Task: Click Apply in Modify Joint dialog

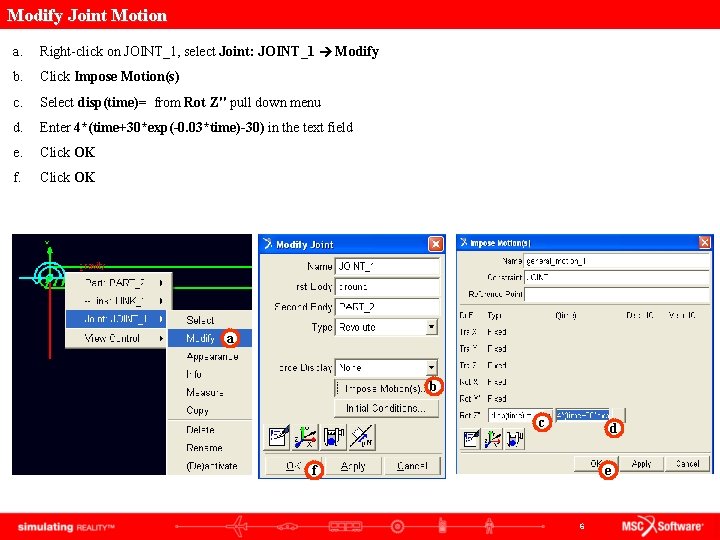Action: click(353, 466)
